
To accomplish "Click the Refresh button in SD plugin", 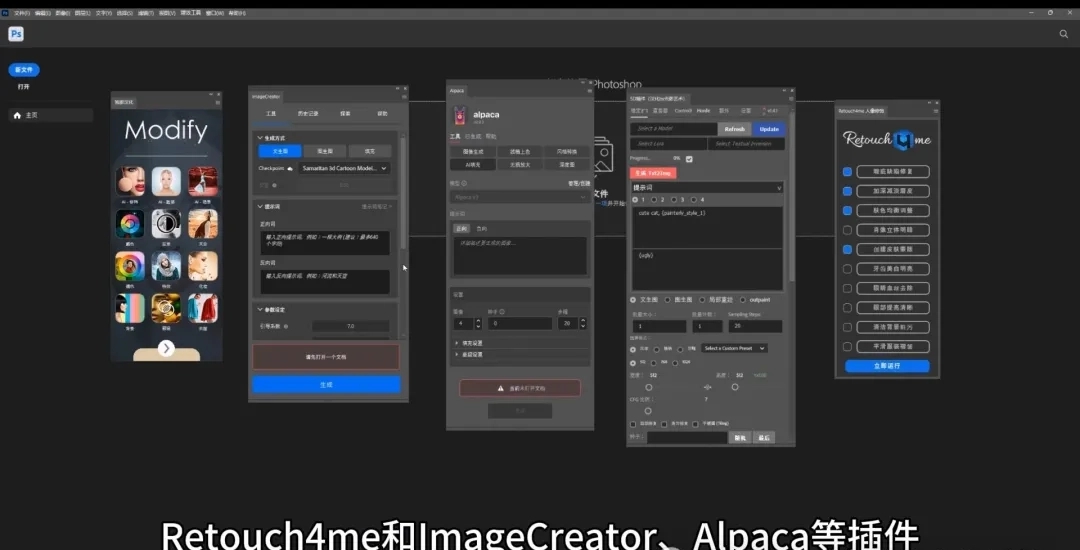I will (x=734, y=129).
